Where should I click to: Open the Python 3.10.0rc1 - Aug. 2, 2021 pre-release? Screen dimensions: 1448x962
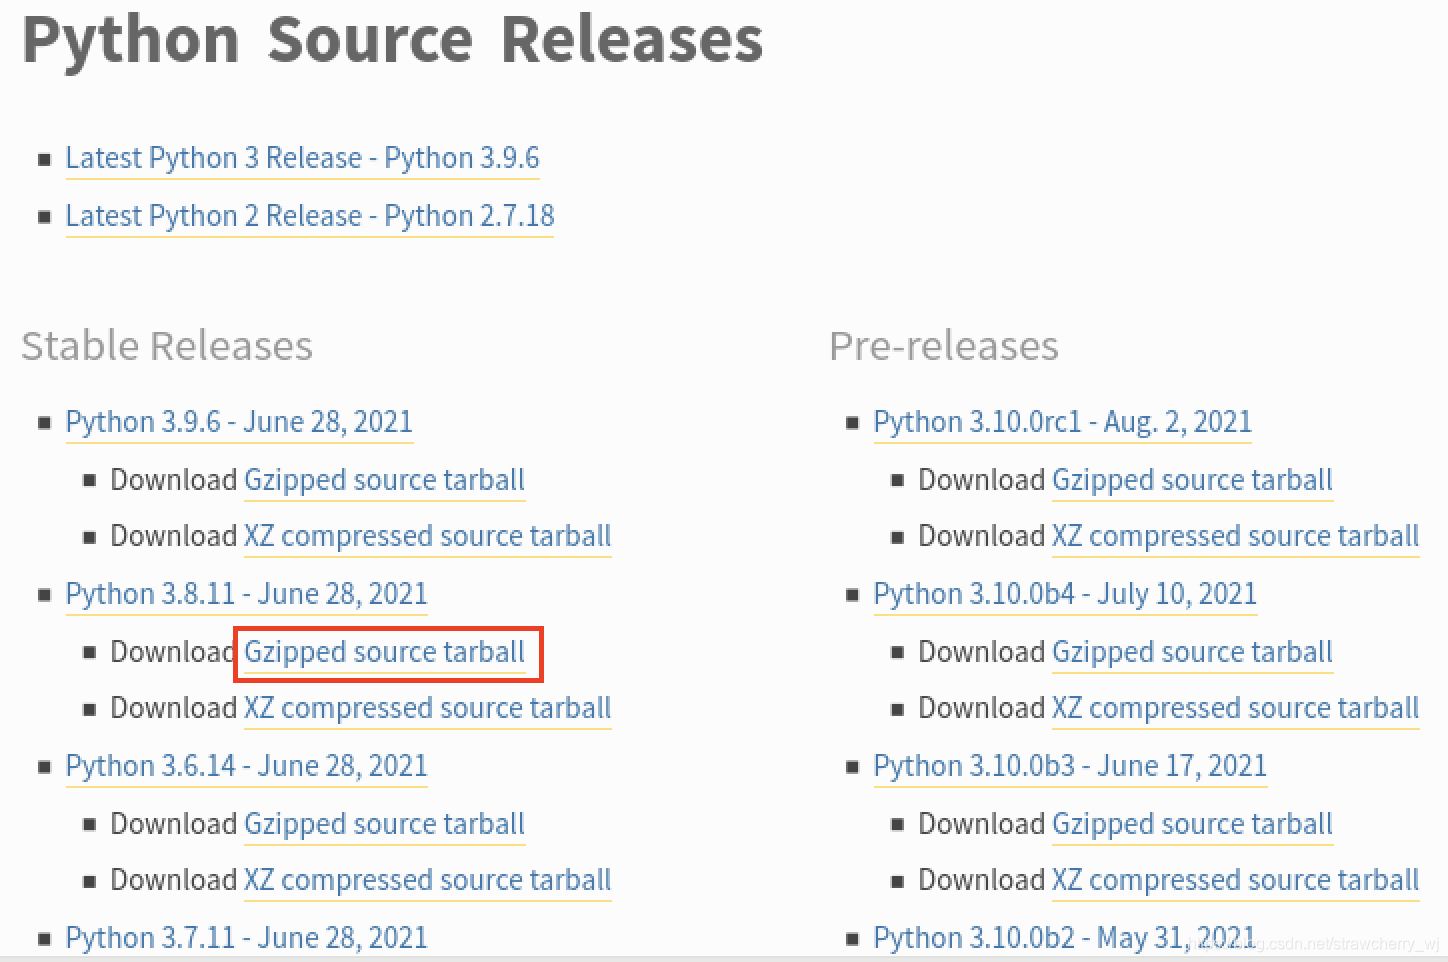tap(1062, 422)
